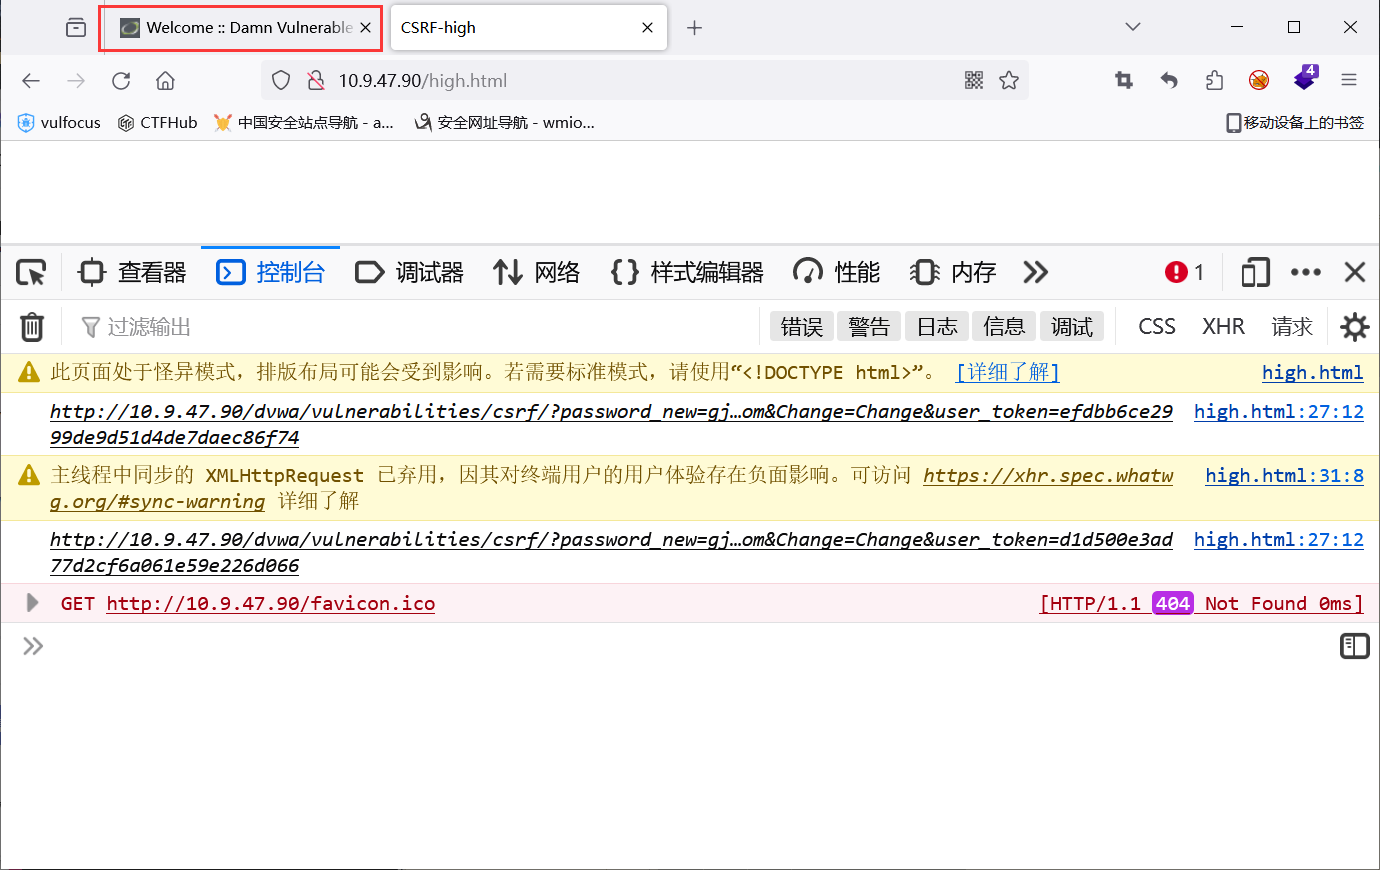This screenshot has height=870, width=1380.
Task: Click inside the 过滤输出 filter input field
Action: pyautogui.click(x=200, y=326)
